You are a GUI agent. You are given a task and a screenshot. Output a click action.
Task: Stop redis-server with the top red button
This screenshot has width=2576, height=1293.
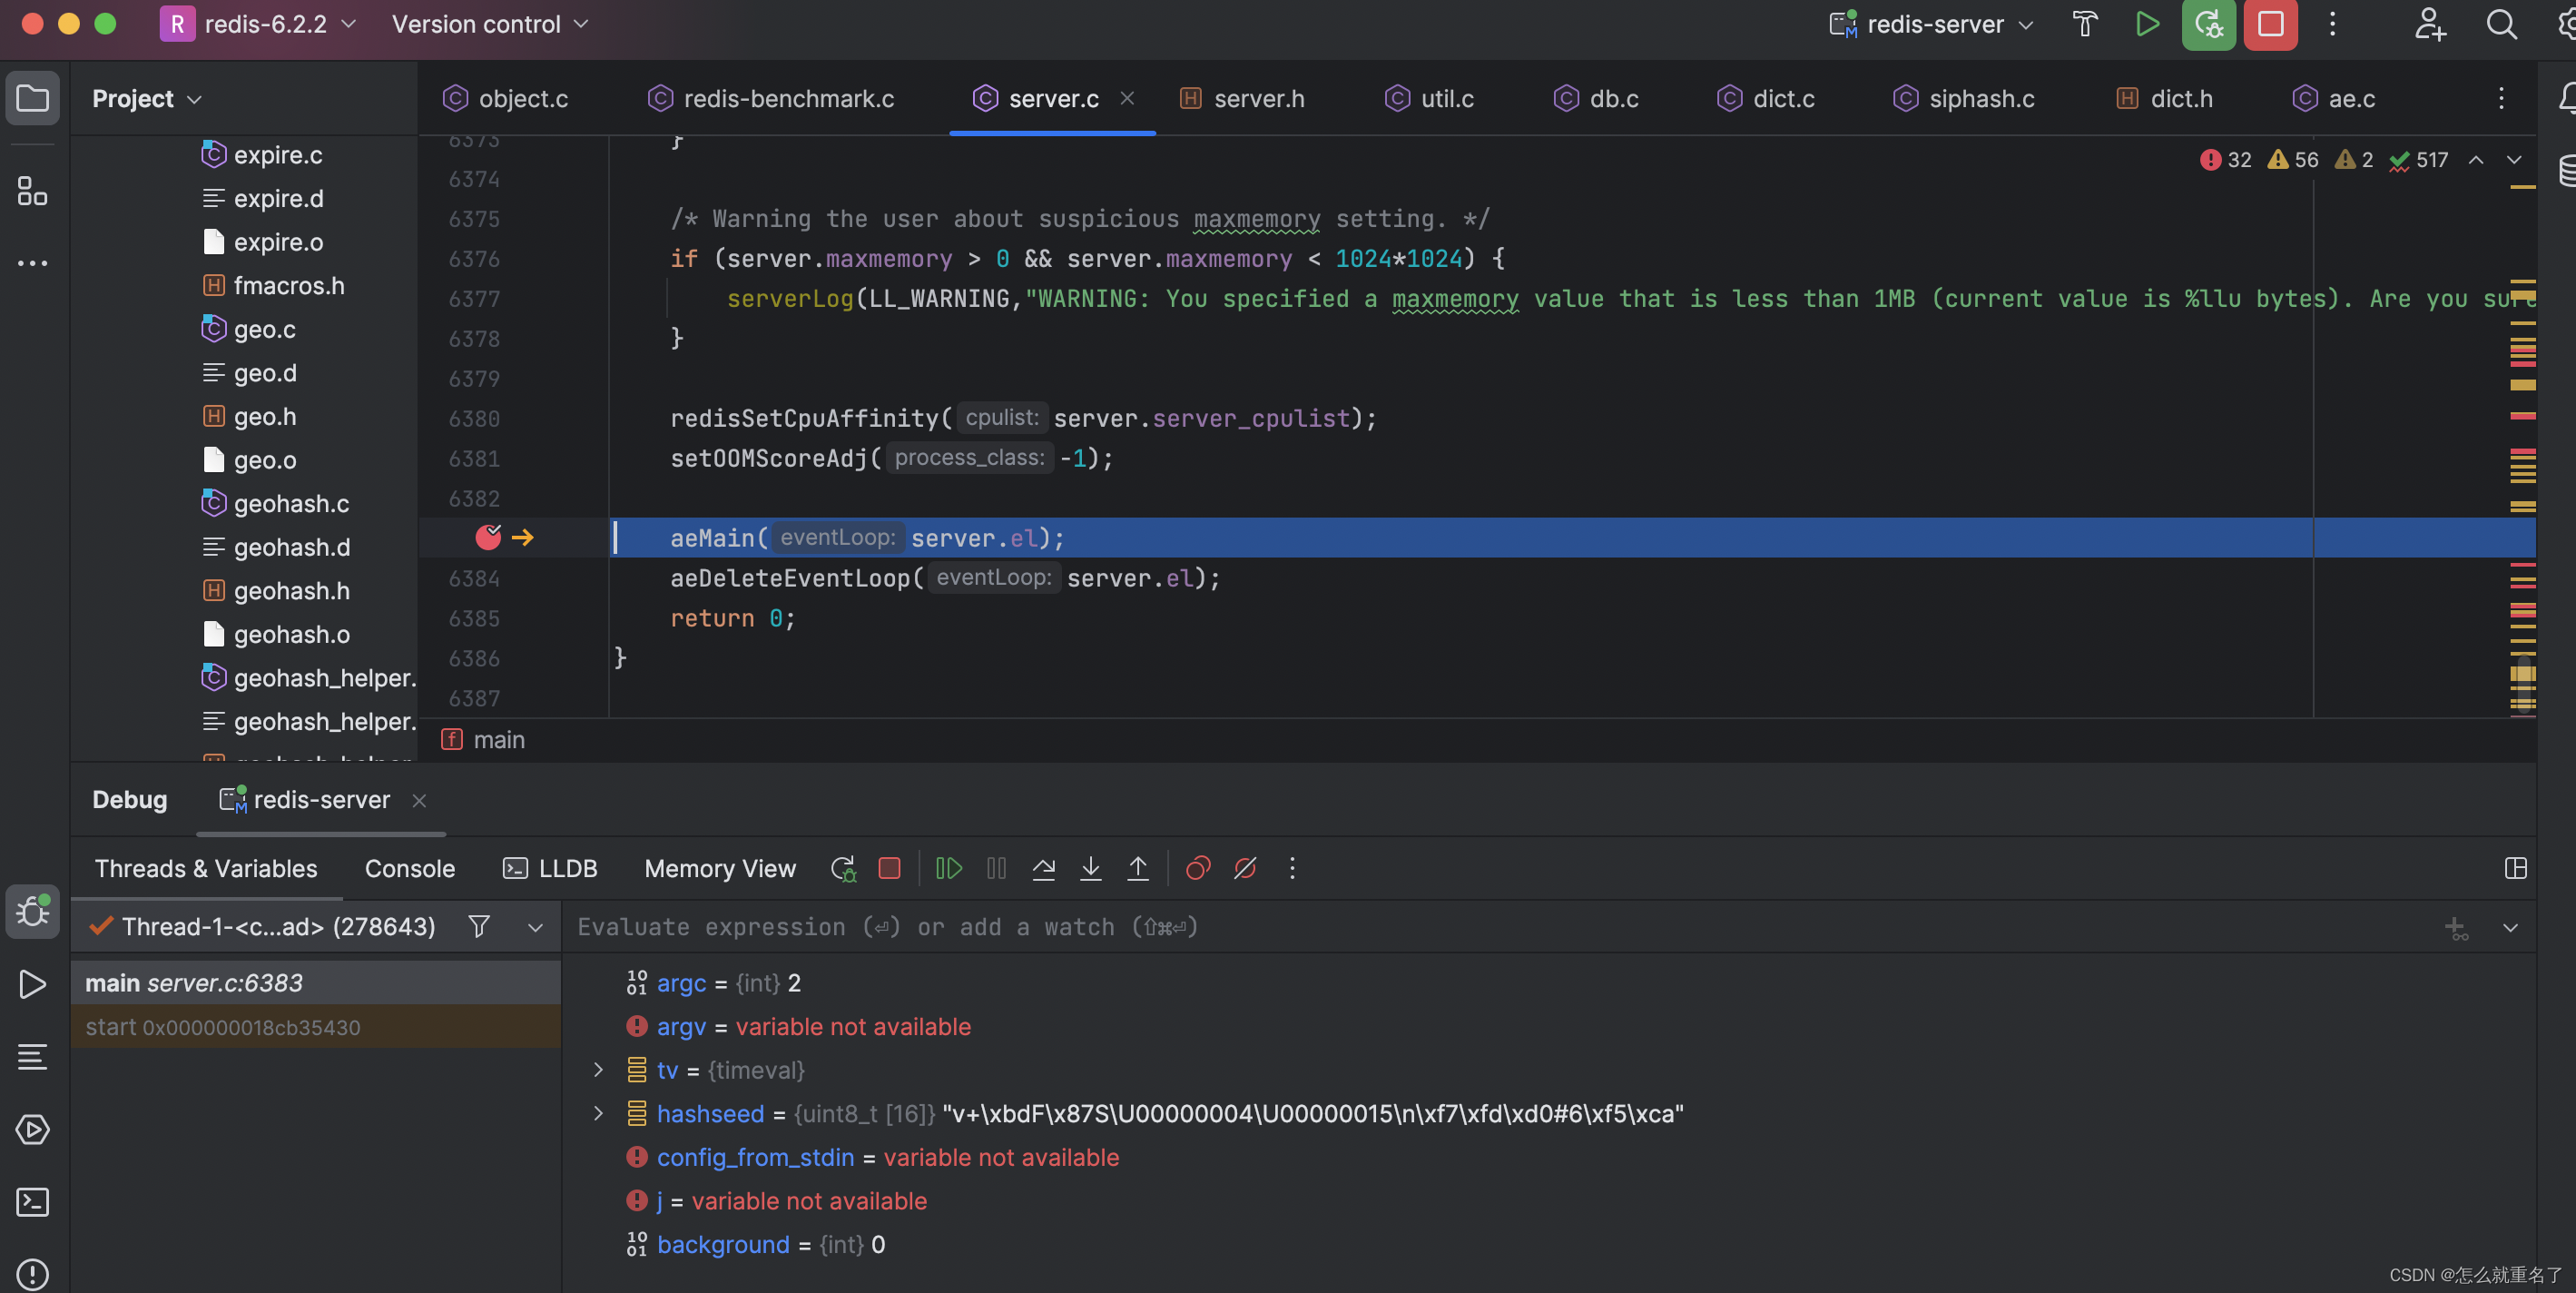[2270, 24]
